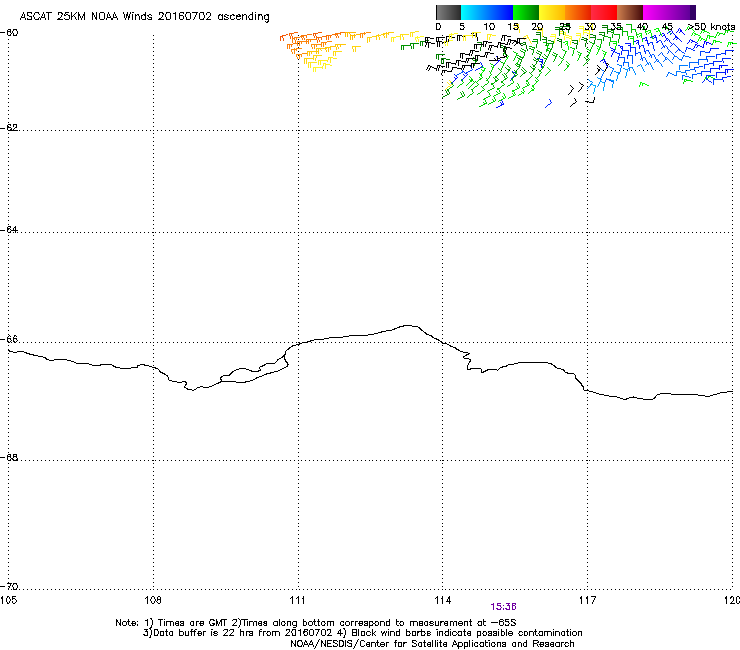Click the -64 latitude axis label
This screenshot has width=740, height=650.
[x=9, y=230]
